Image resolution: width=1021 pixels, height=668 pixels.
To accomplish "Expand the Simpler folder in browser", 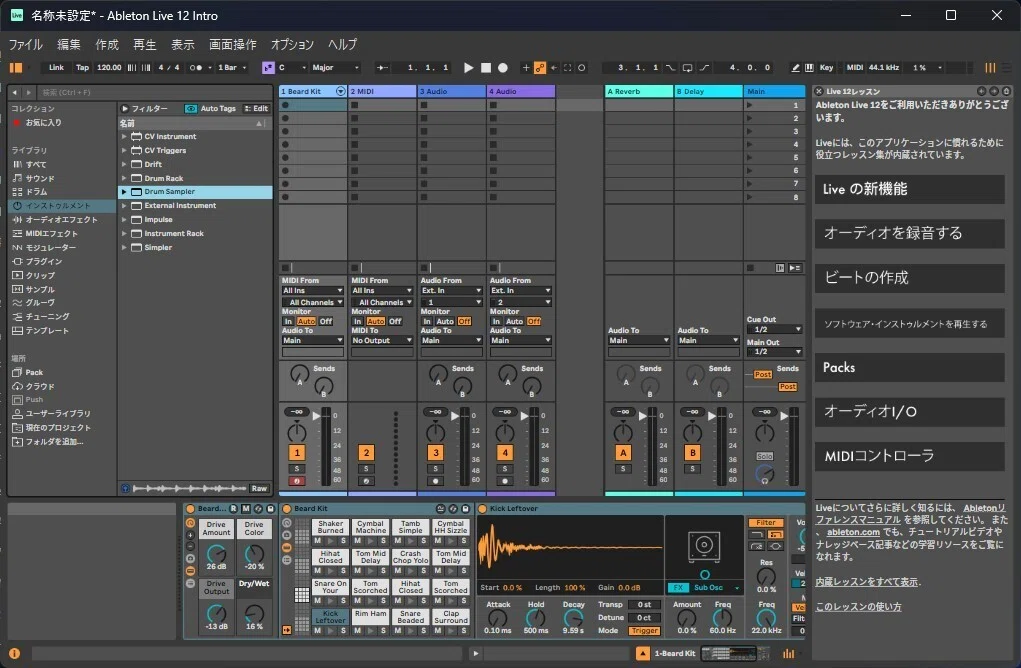I will click(x=124, y=247).
